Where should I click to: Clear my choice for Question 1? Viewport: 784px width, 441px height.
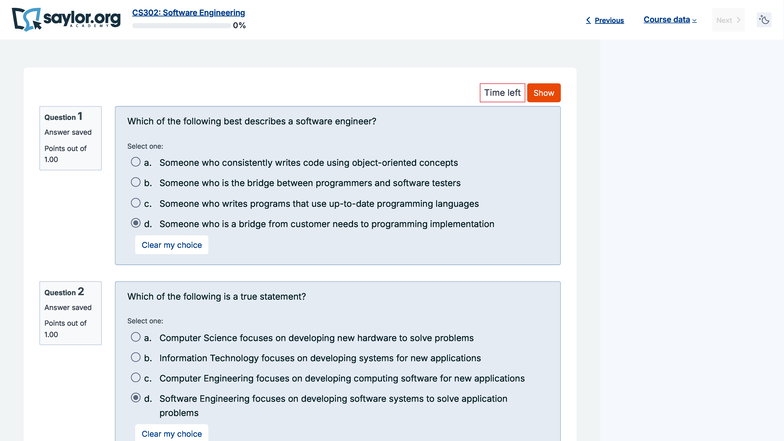coord(172,245)
